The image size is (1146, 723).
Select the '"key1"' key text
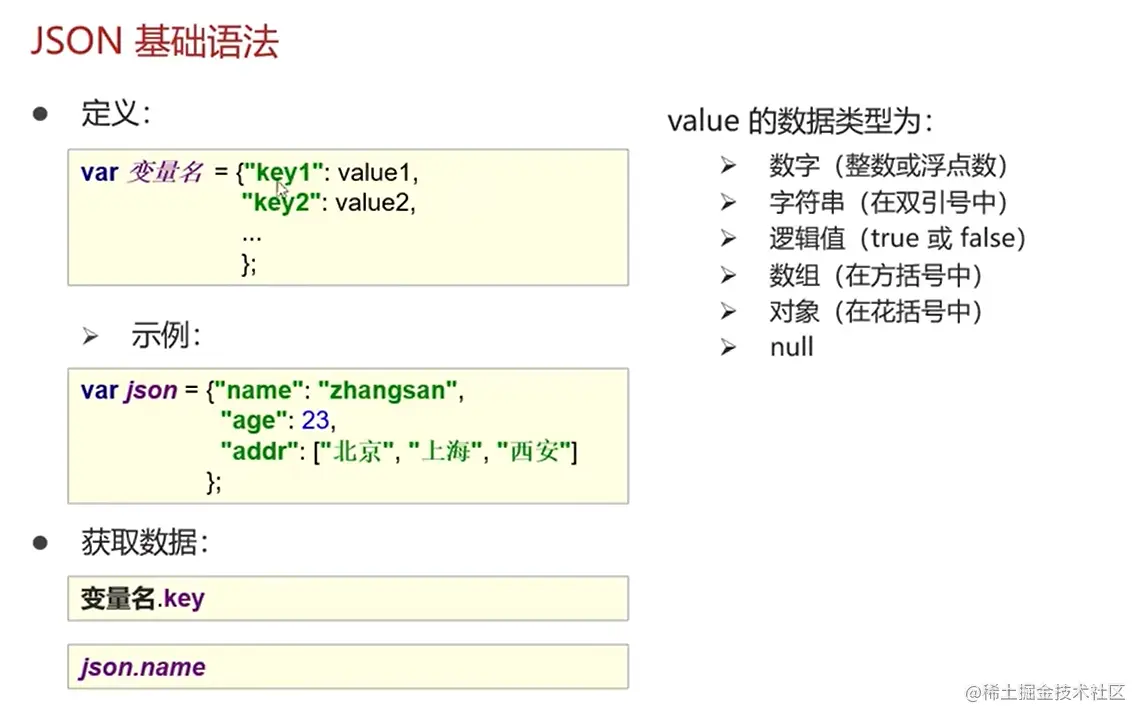click(283, 173)
